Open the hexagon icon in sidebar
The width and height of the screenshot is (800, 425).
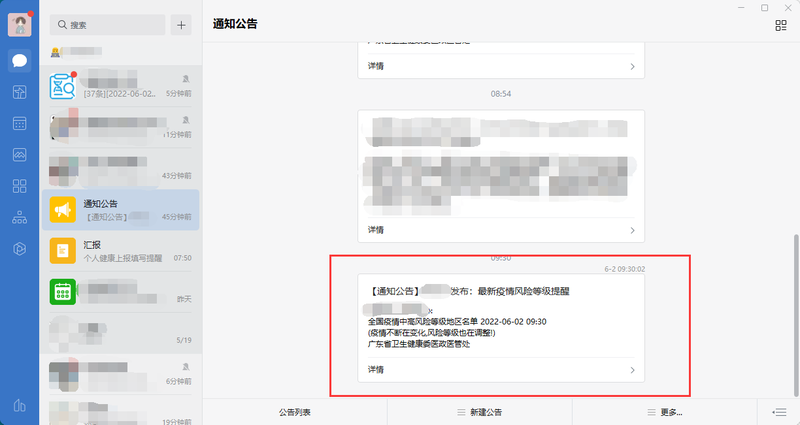19,249
